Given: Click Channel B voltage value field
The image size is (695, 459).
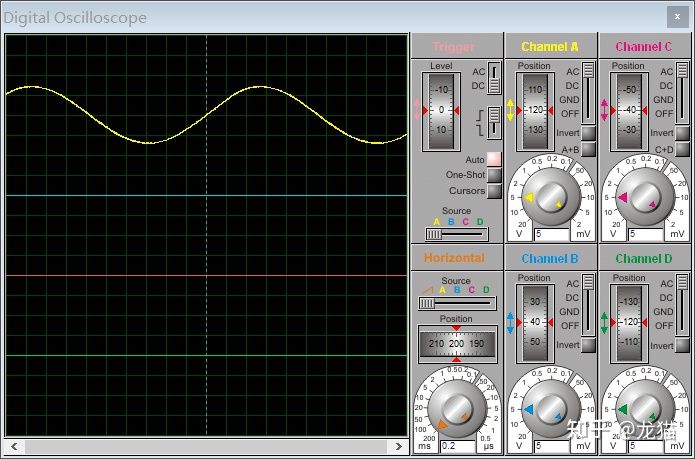Looking at the screenshot, I should (552, 446).
